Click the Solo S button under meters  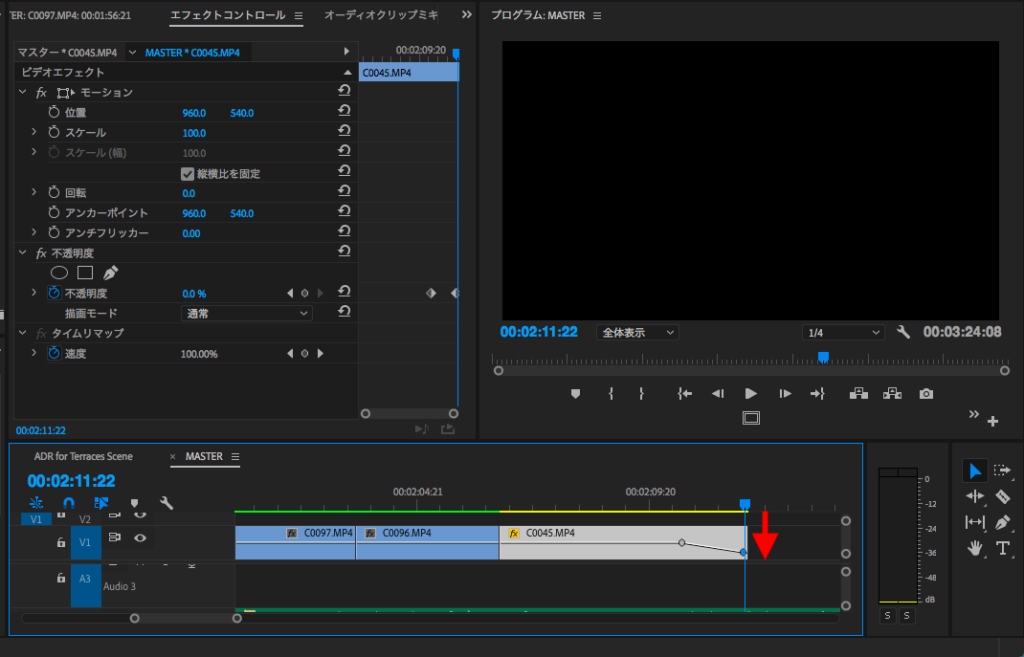pyautogui.click(x=886, y=616)
